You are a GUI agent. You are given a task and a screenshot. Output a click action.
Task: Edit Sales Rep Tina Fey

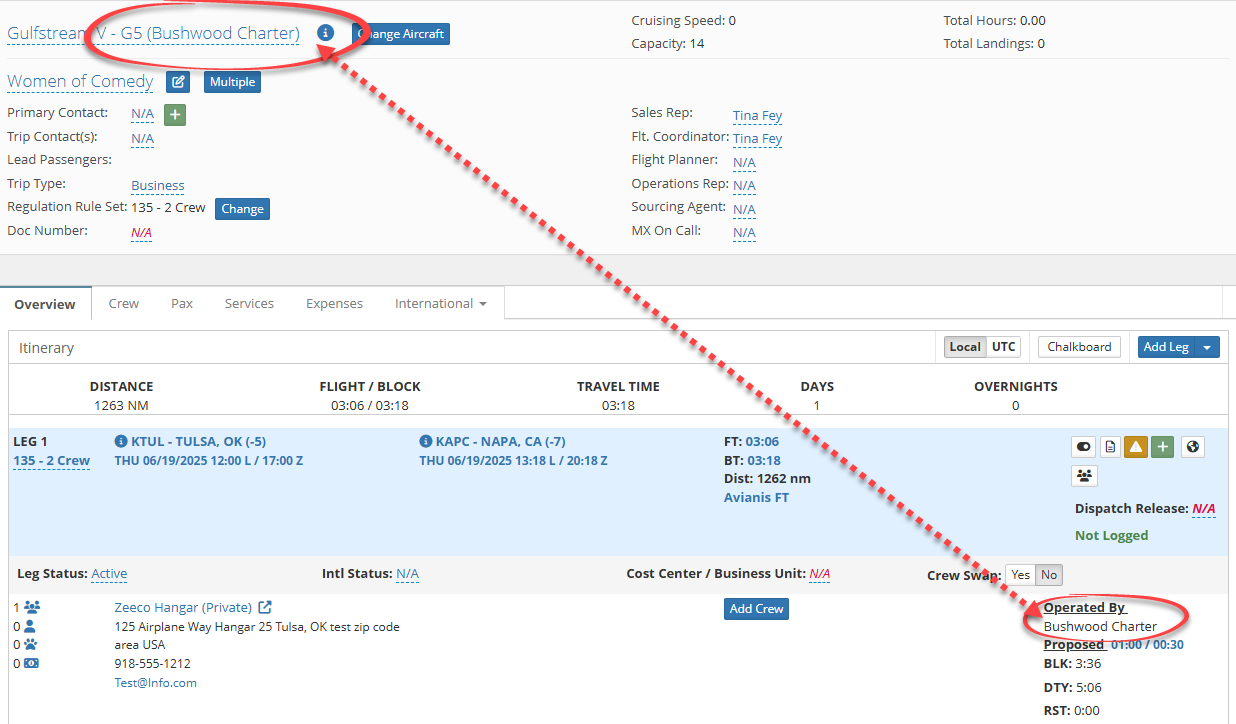757,116
